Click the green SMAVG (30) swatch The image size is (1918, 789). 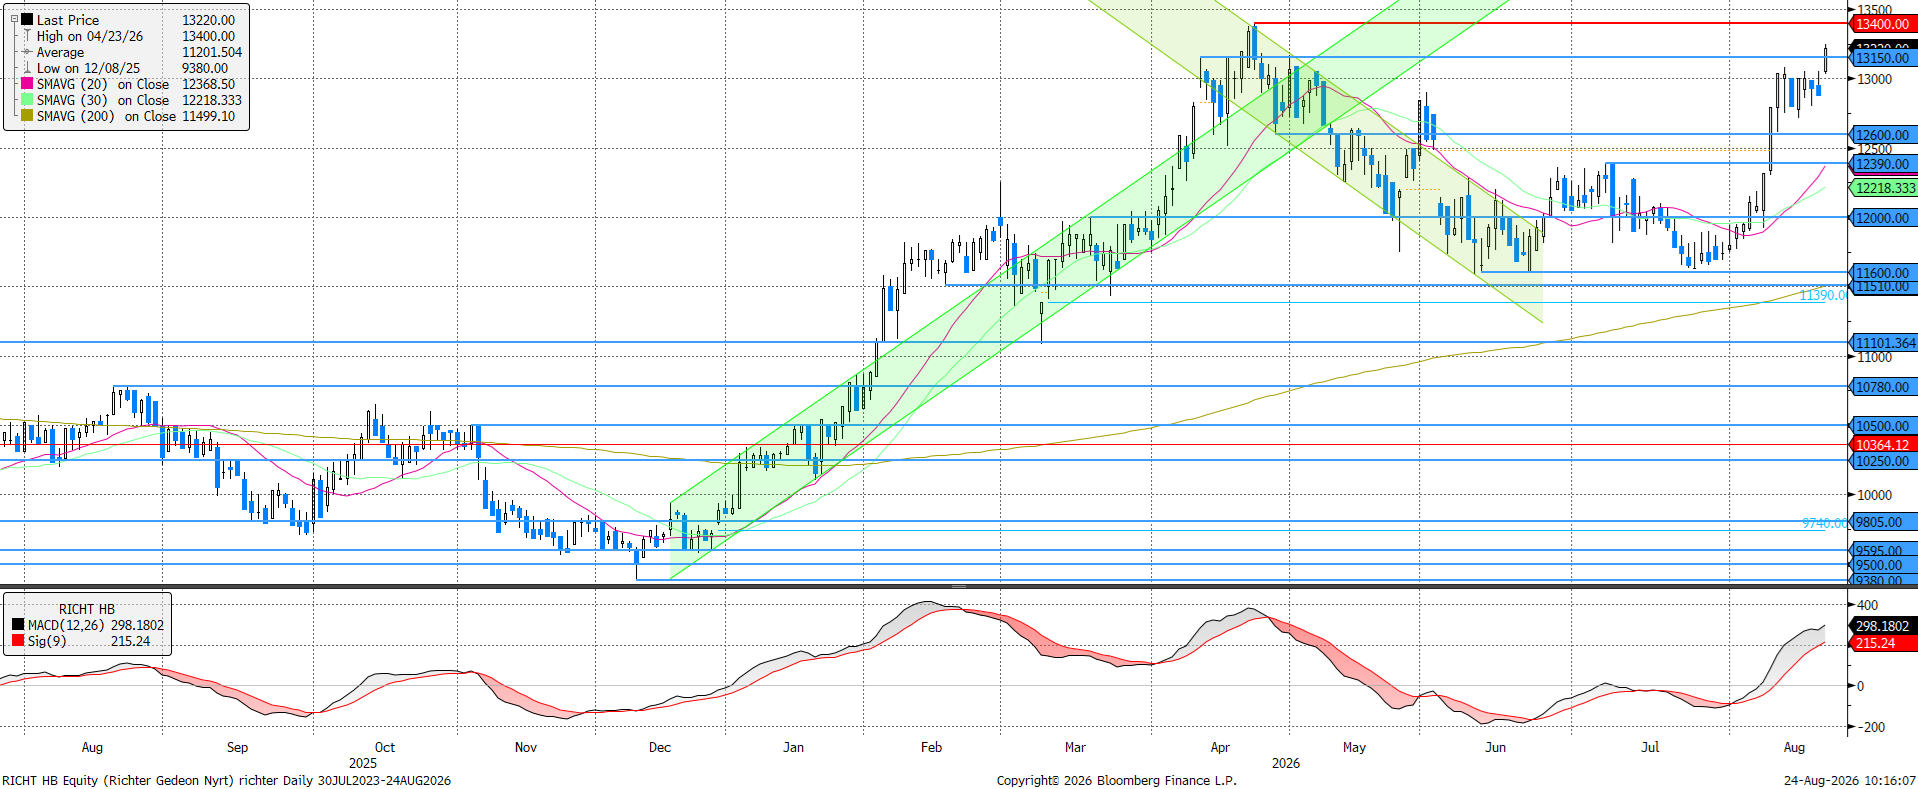tap(27, 100)
